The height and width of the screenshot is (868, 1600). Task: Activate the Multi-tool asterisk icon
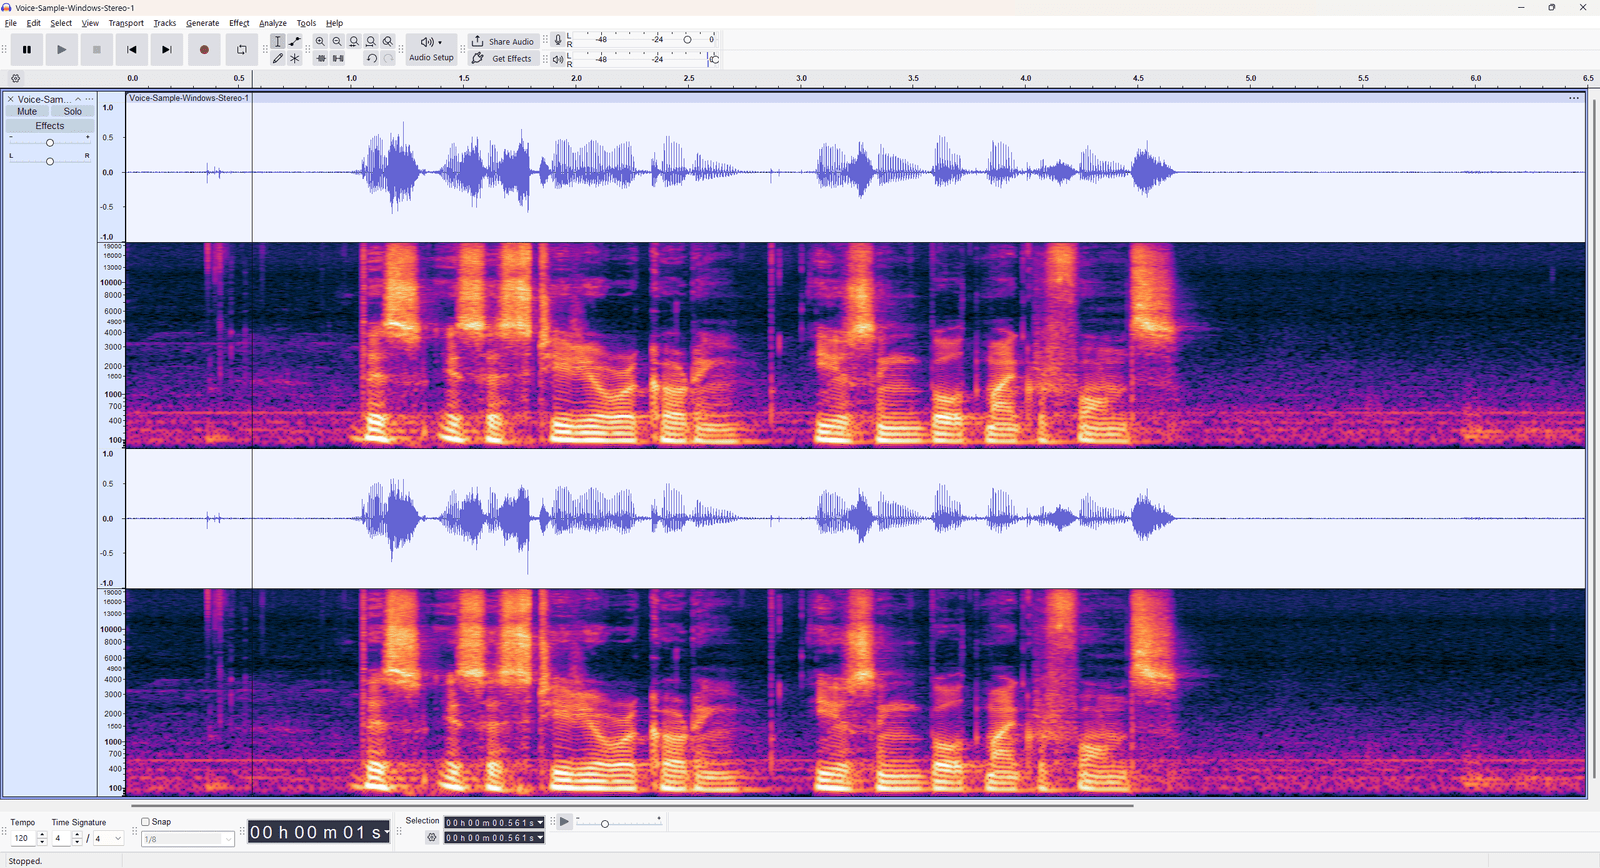(x=295, y=58)
